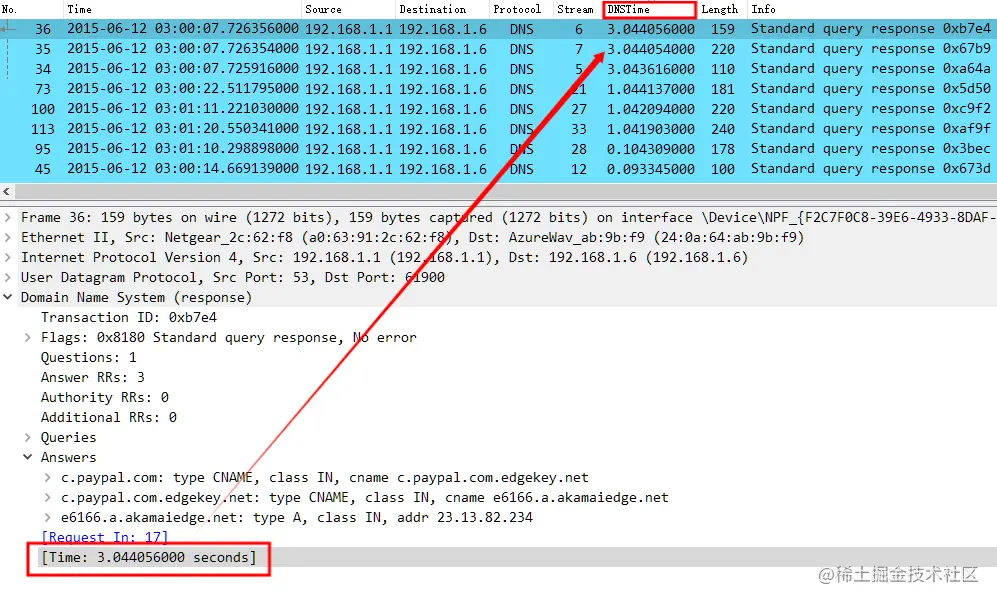Expand the c.paypal.com.edgekey.net CNAME answer
This screenshot has width=997, height=603.
click(x=48, y=497)
